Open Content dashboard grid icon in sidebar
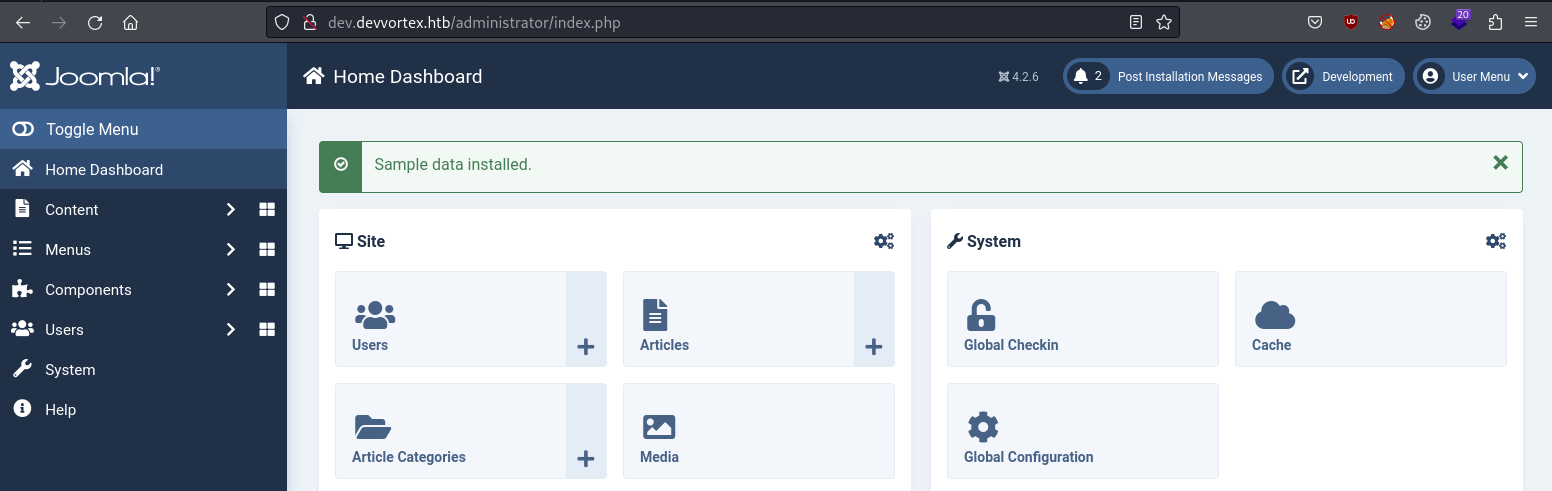 coord(267,210)
